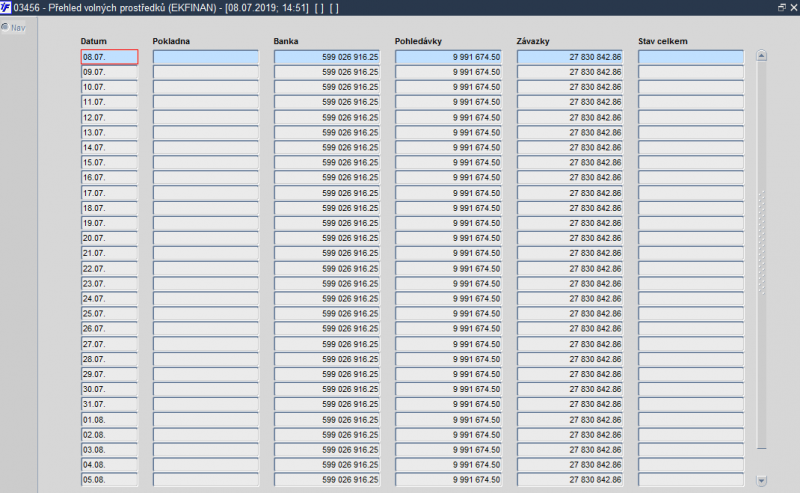Click the Datum column header
The height and width of the screenshot is (493, 800).
click(x=93, y=41)
